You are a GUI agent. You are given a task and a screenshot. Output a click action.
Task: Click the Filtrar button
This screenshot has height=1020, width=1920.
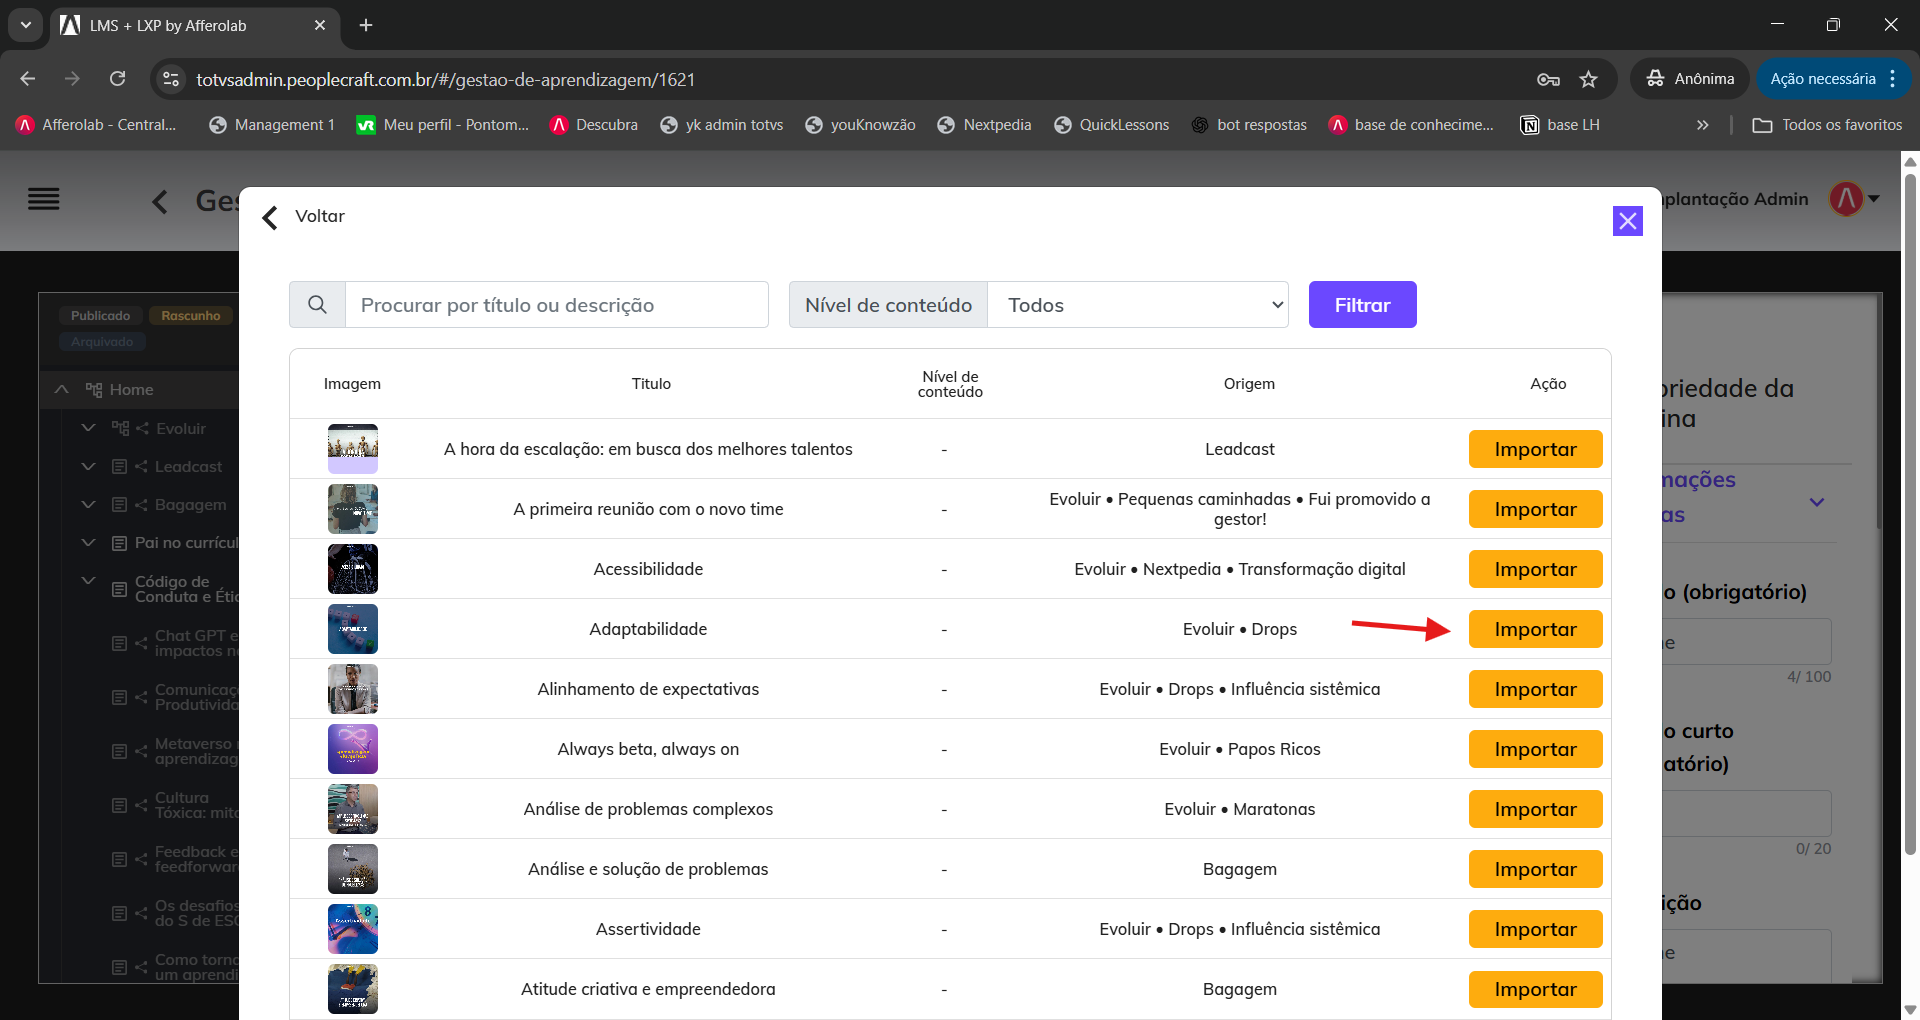pyautogui.click(x=1362, y=304)
